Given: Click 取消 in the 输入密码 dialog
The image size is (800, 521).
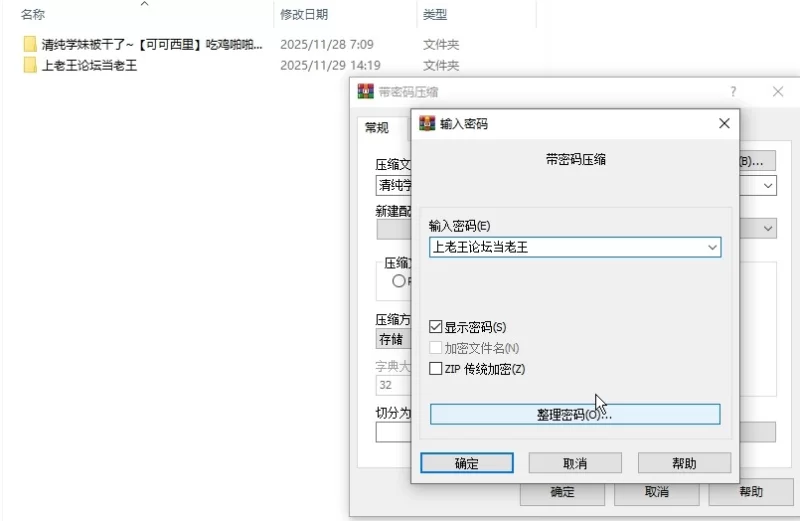Looking at the screenshot, I should click(575, 463).
